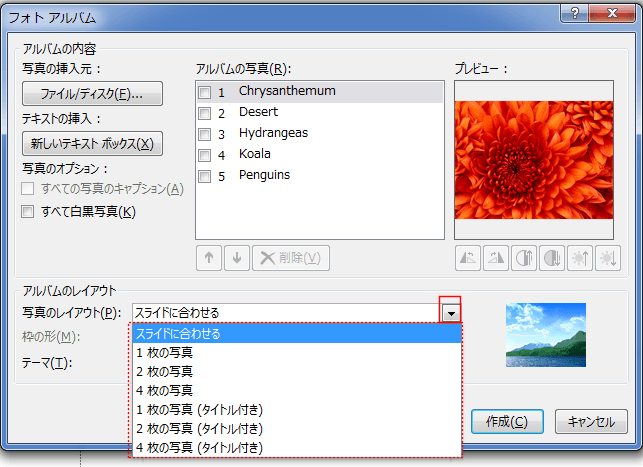643x467 pixels.
Task: Check the Desert photo checkbox
Action: pyautogui.click(x=204, y=113)
